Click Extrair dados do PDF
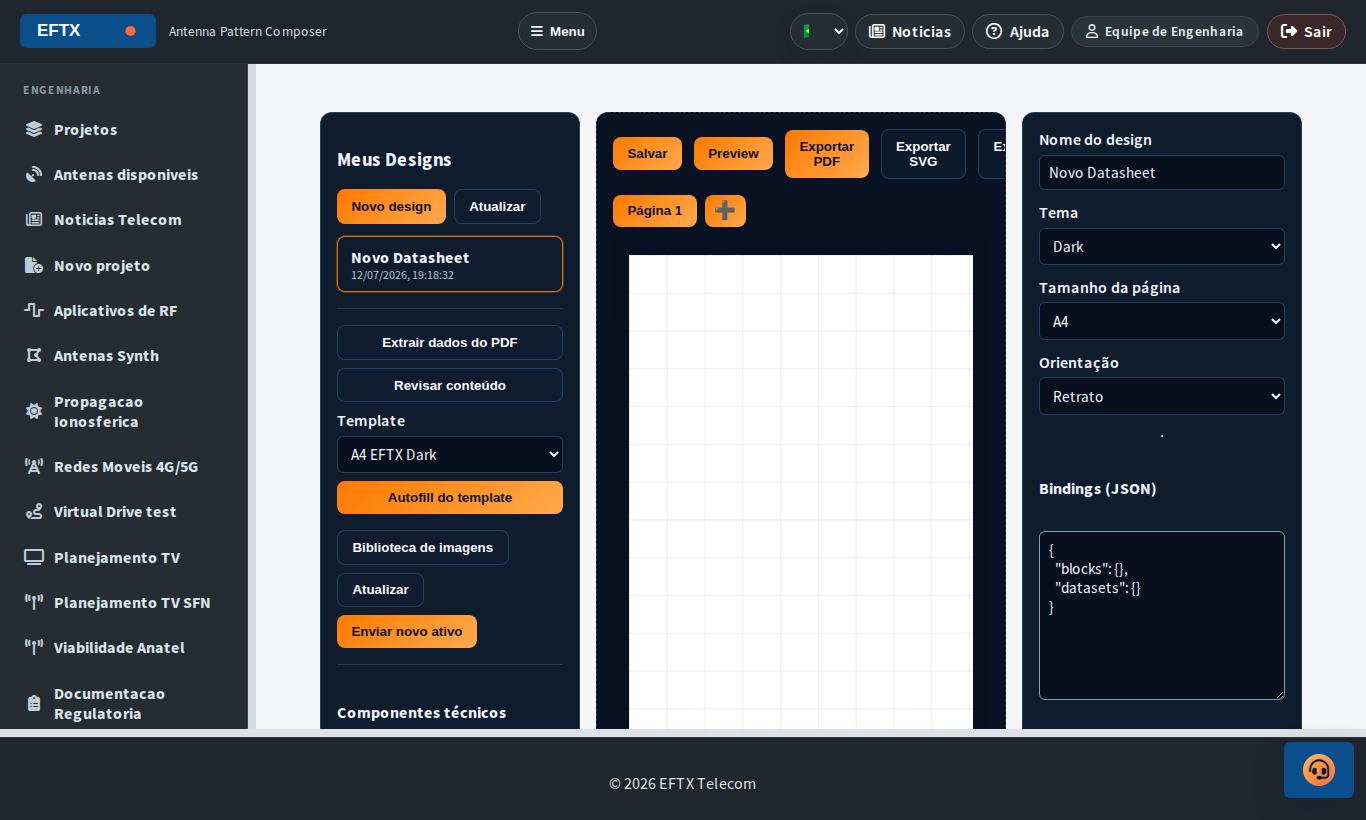The height and width of the screenshot is (820, 1366). tap(450, 342)
